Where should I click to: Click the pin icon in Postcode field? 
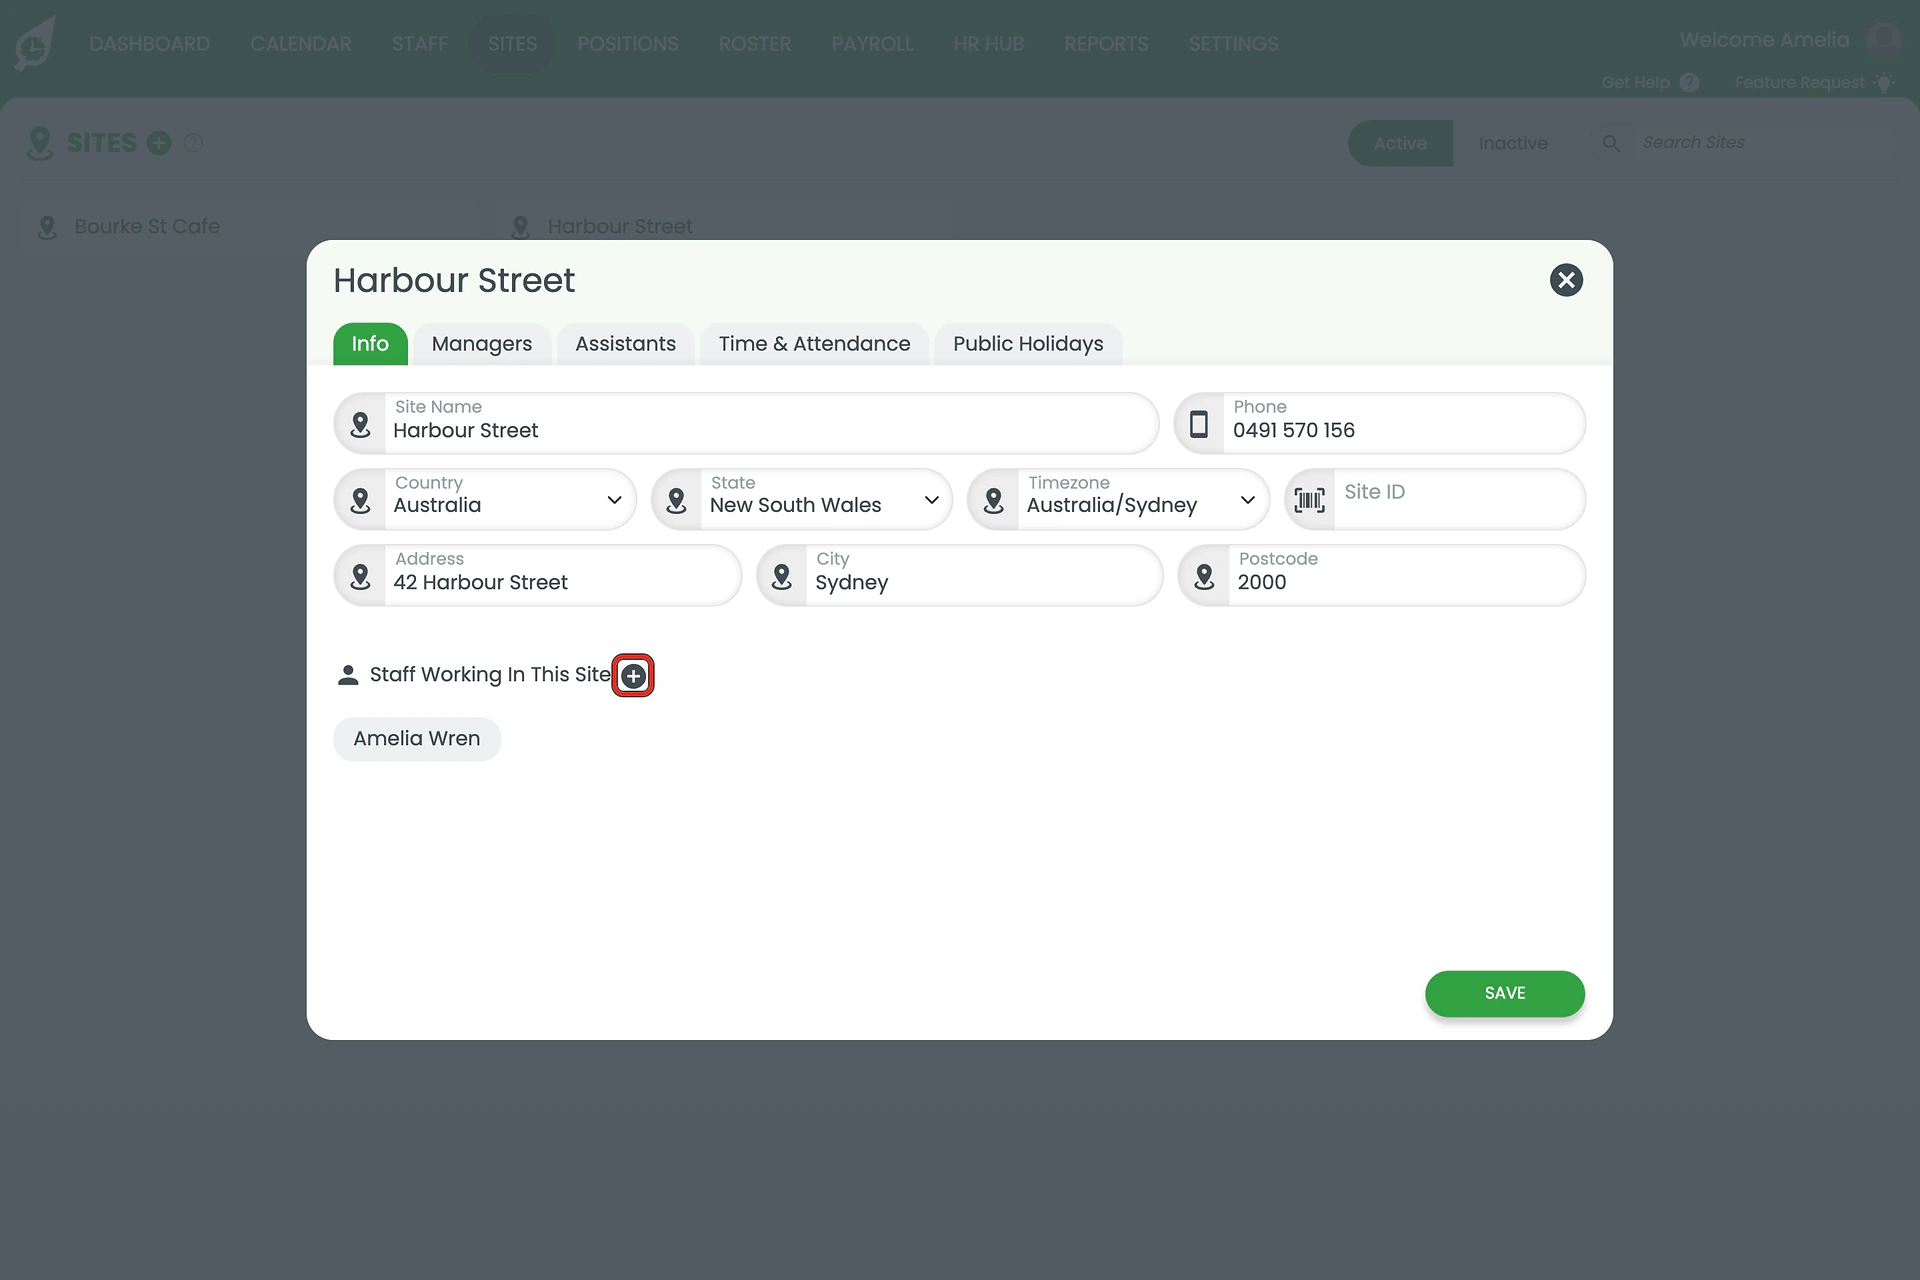1204,576
